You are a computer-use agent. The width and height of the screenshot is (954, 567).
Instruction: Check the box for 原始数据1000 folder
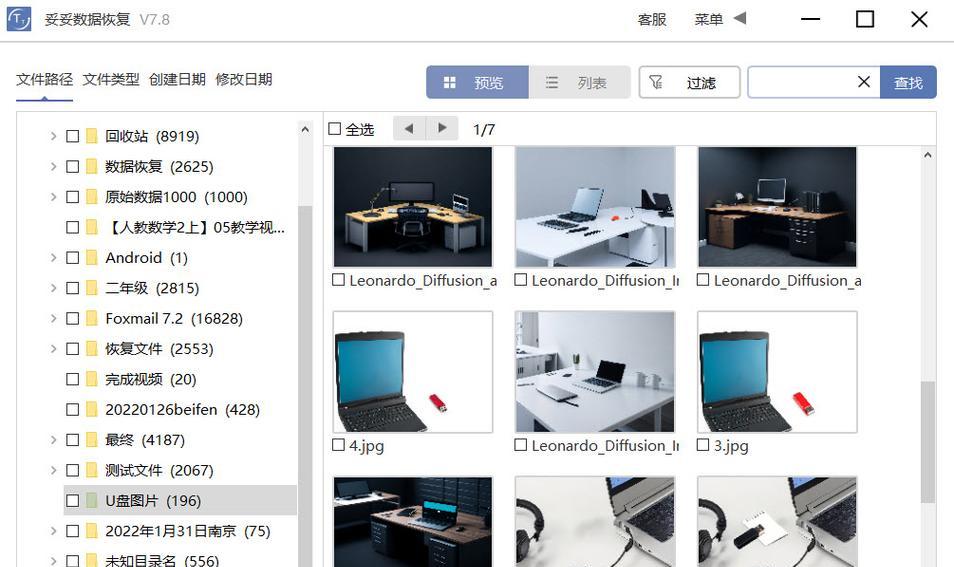[x=72, y=197]
